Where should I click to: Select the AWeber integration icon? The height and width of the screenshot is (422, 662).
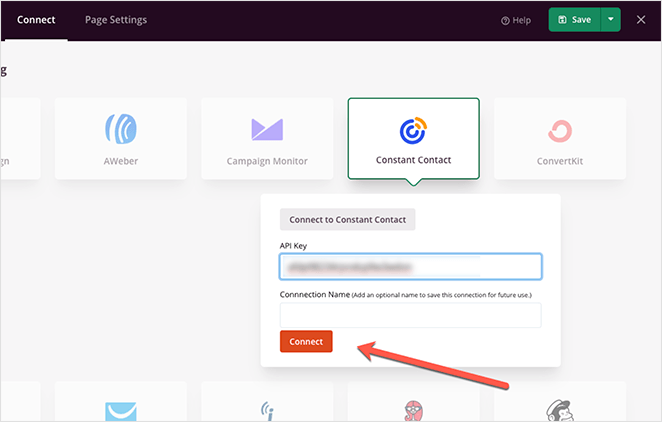(121, 129)
